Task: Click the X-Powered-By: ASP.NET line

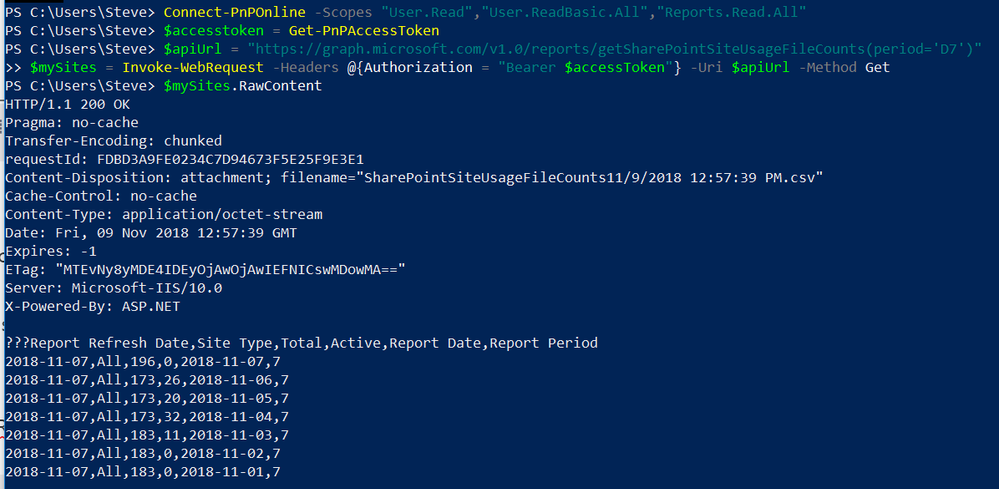Action: 92,306
